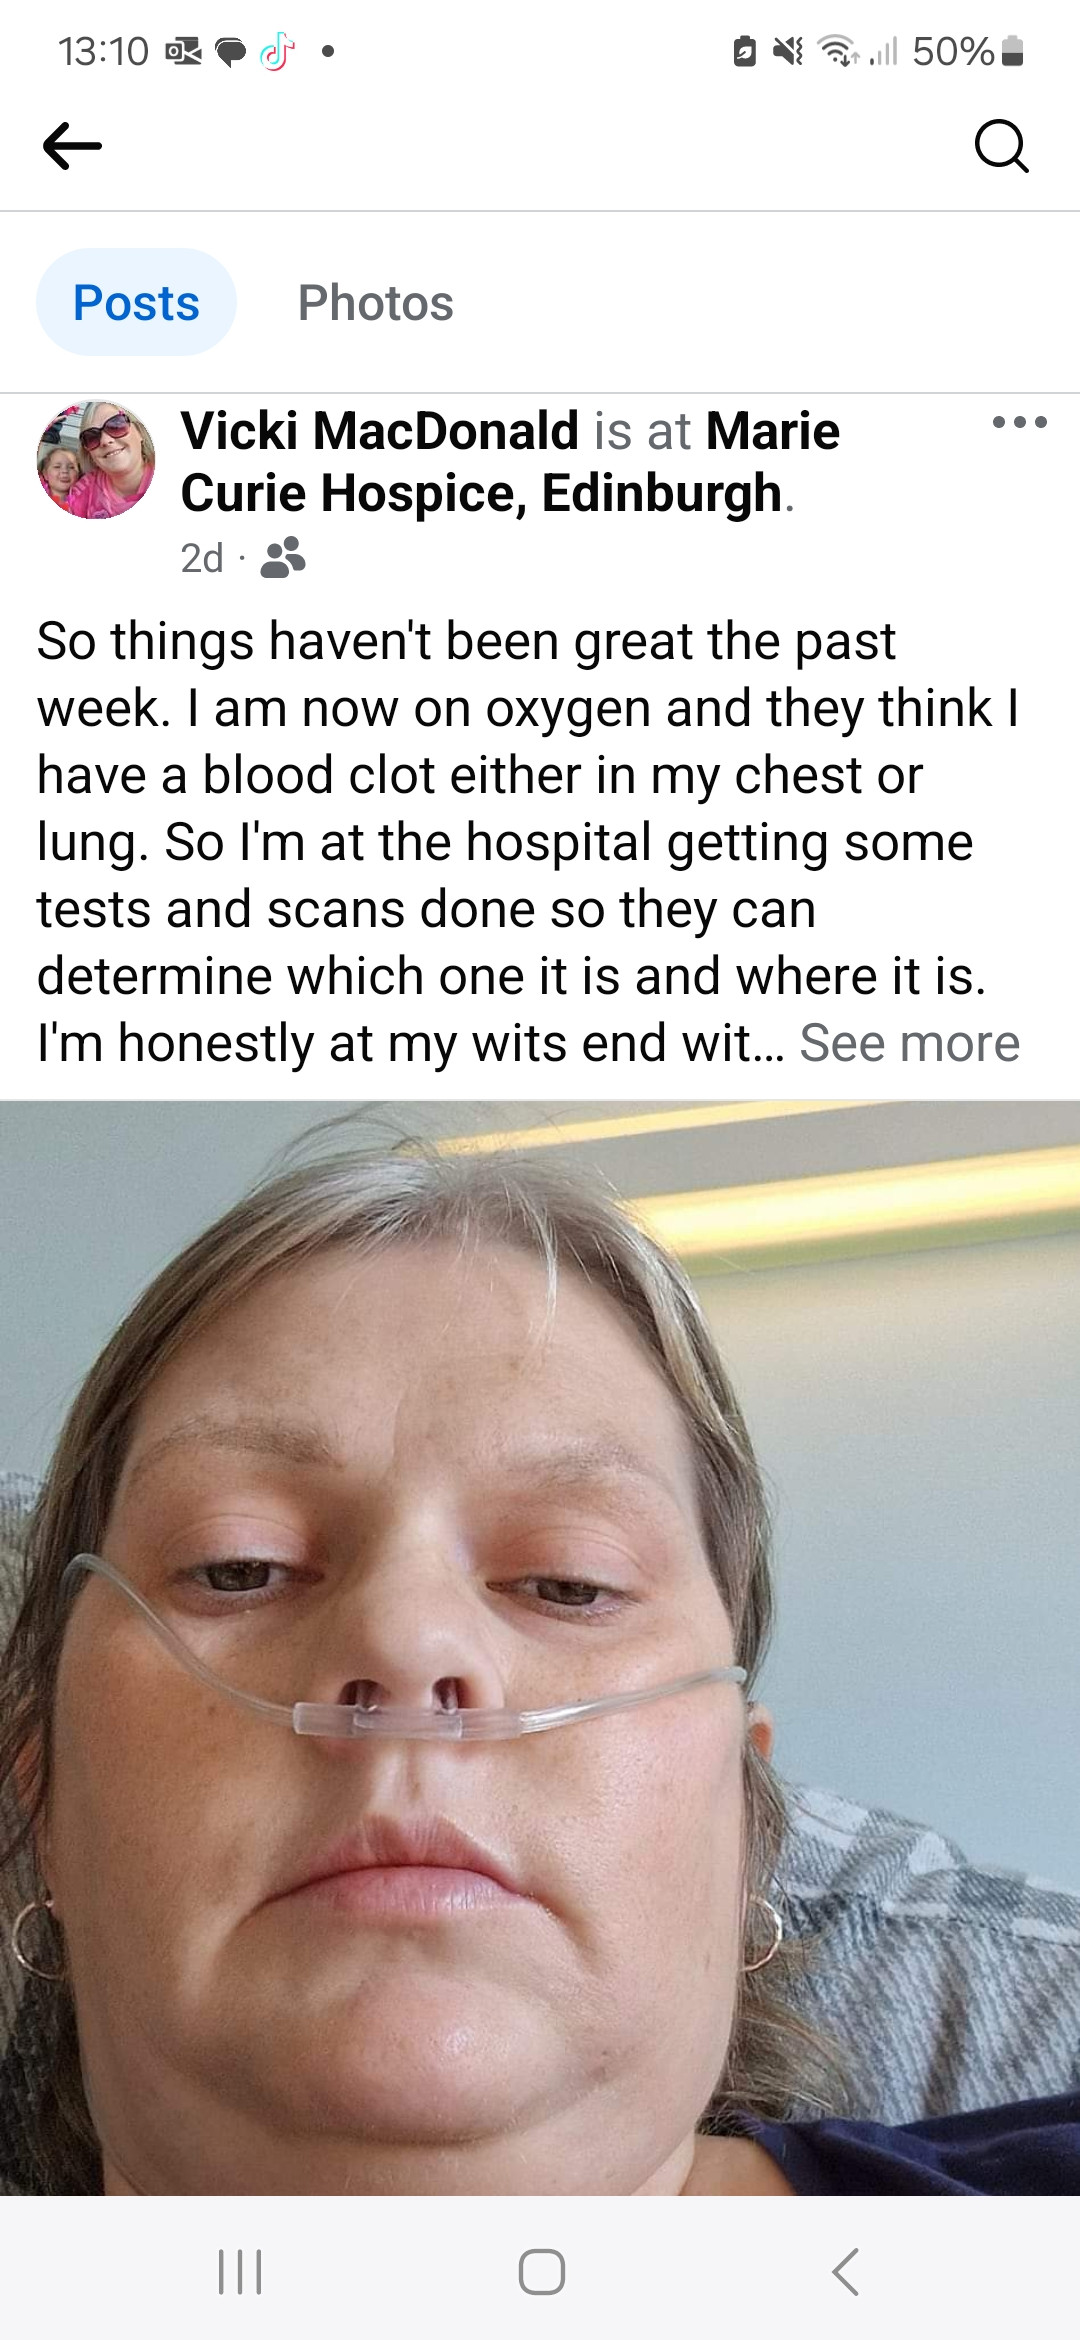Image resolution: width=1080 pixels, height=2340 pixels.
Task: Tap the Android back chevron
Action: coord(845,2272)
